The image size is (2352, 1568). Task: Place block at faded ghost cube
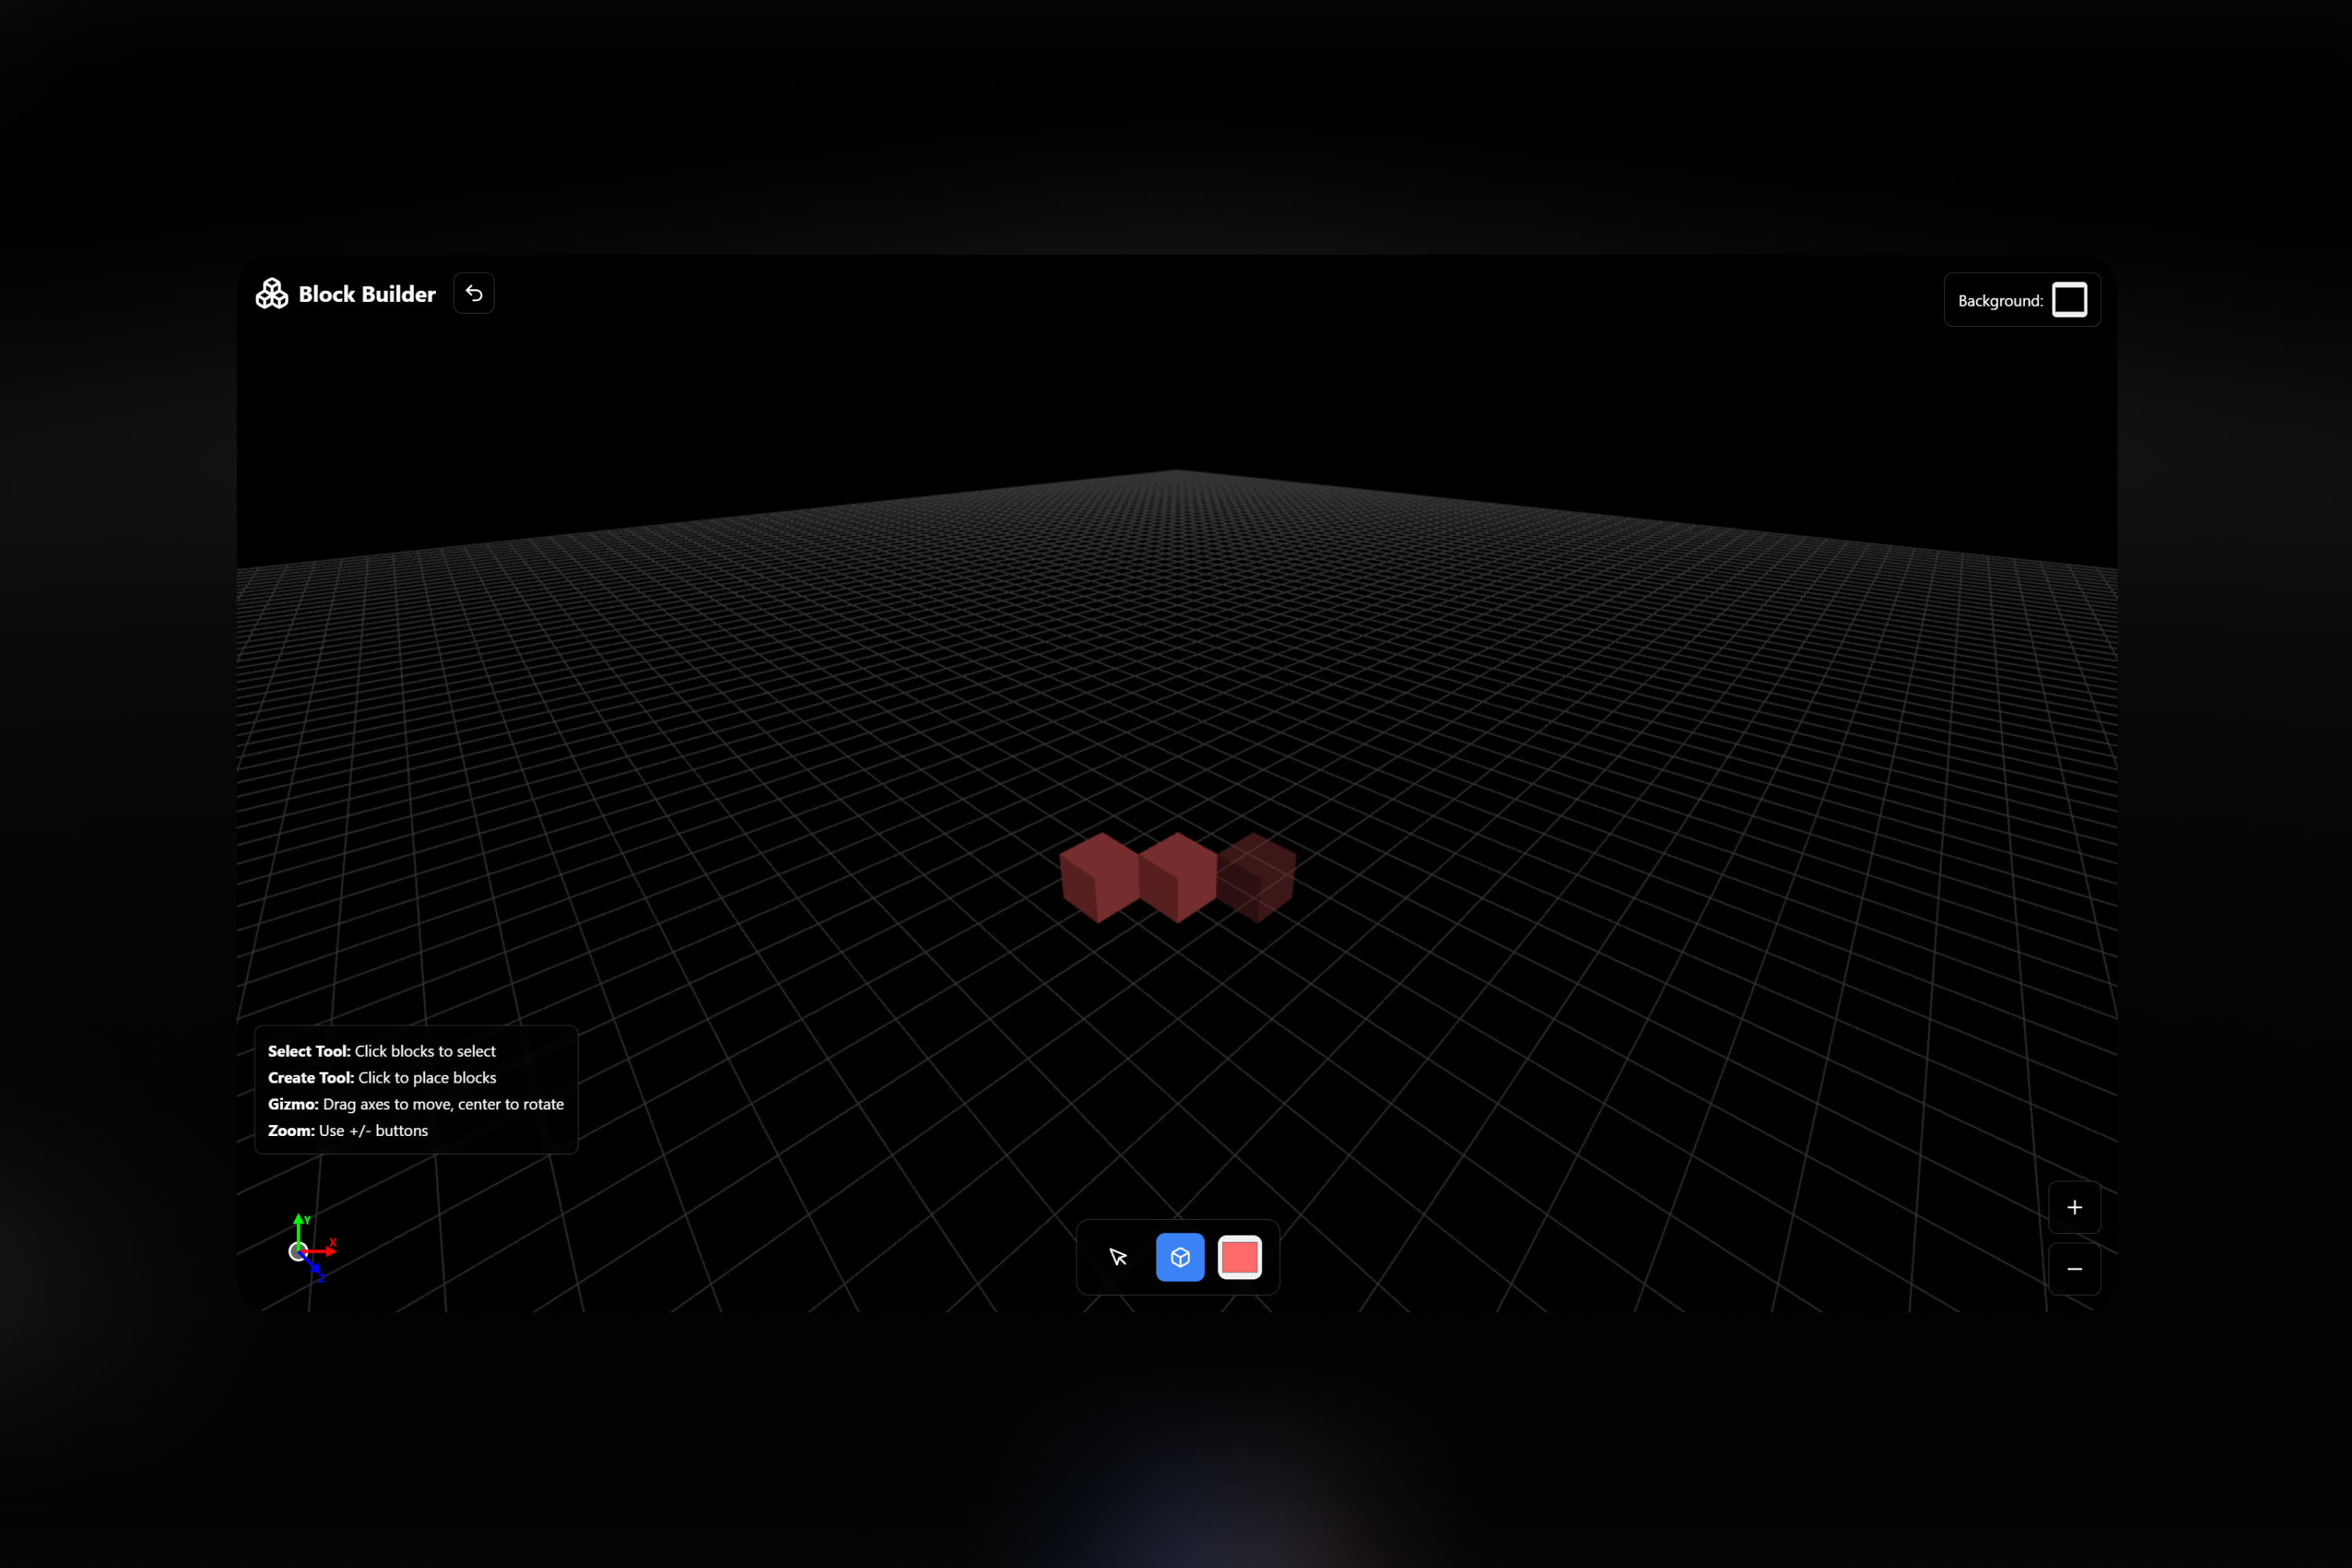pyautogui.click(x=1257, y=876)
